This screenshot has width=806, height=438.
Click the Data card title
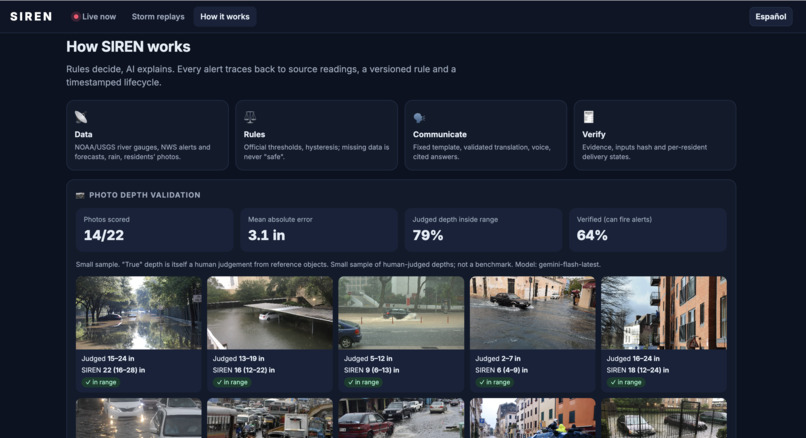coord(83,134)
